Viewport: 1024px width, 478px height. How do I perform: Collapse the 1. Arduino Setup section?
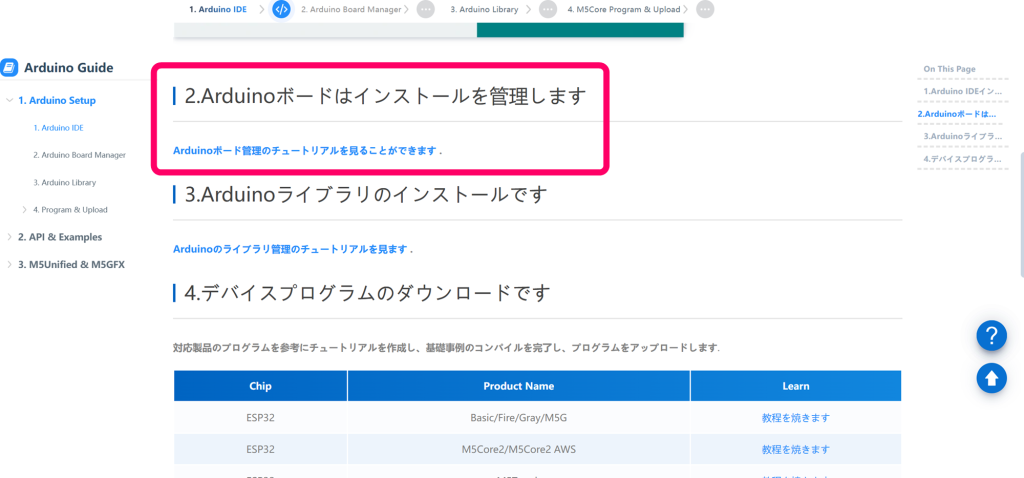click(9, 101)
